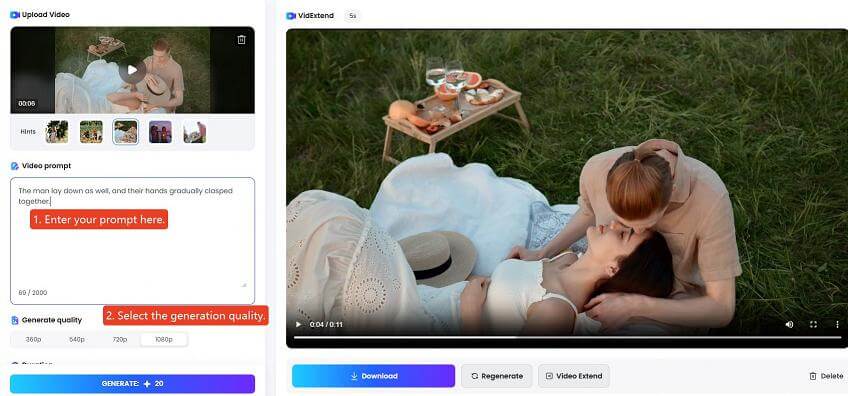848x396 pixels.
Task: Choose 1080p generate quality
Action: click(164, 340)
